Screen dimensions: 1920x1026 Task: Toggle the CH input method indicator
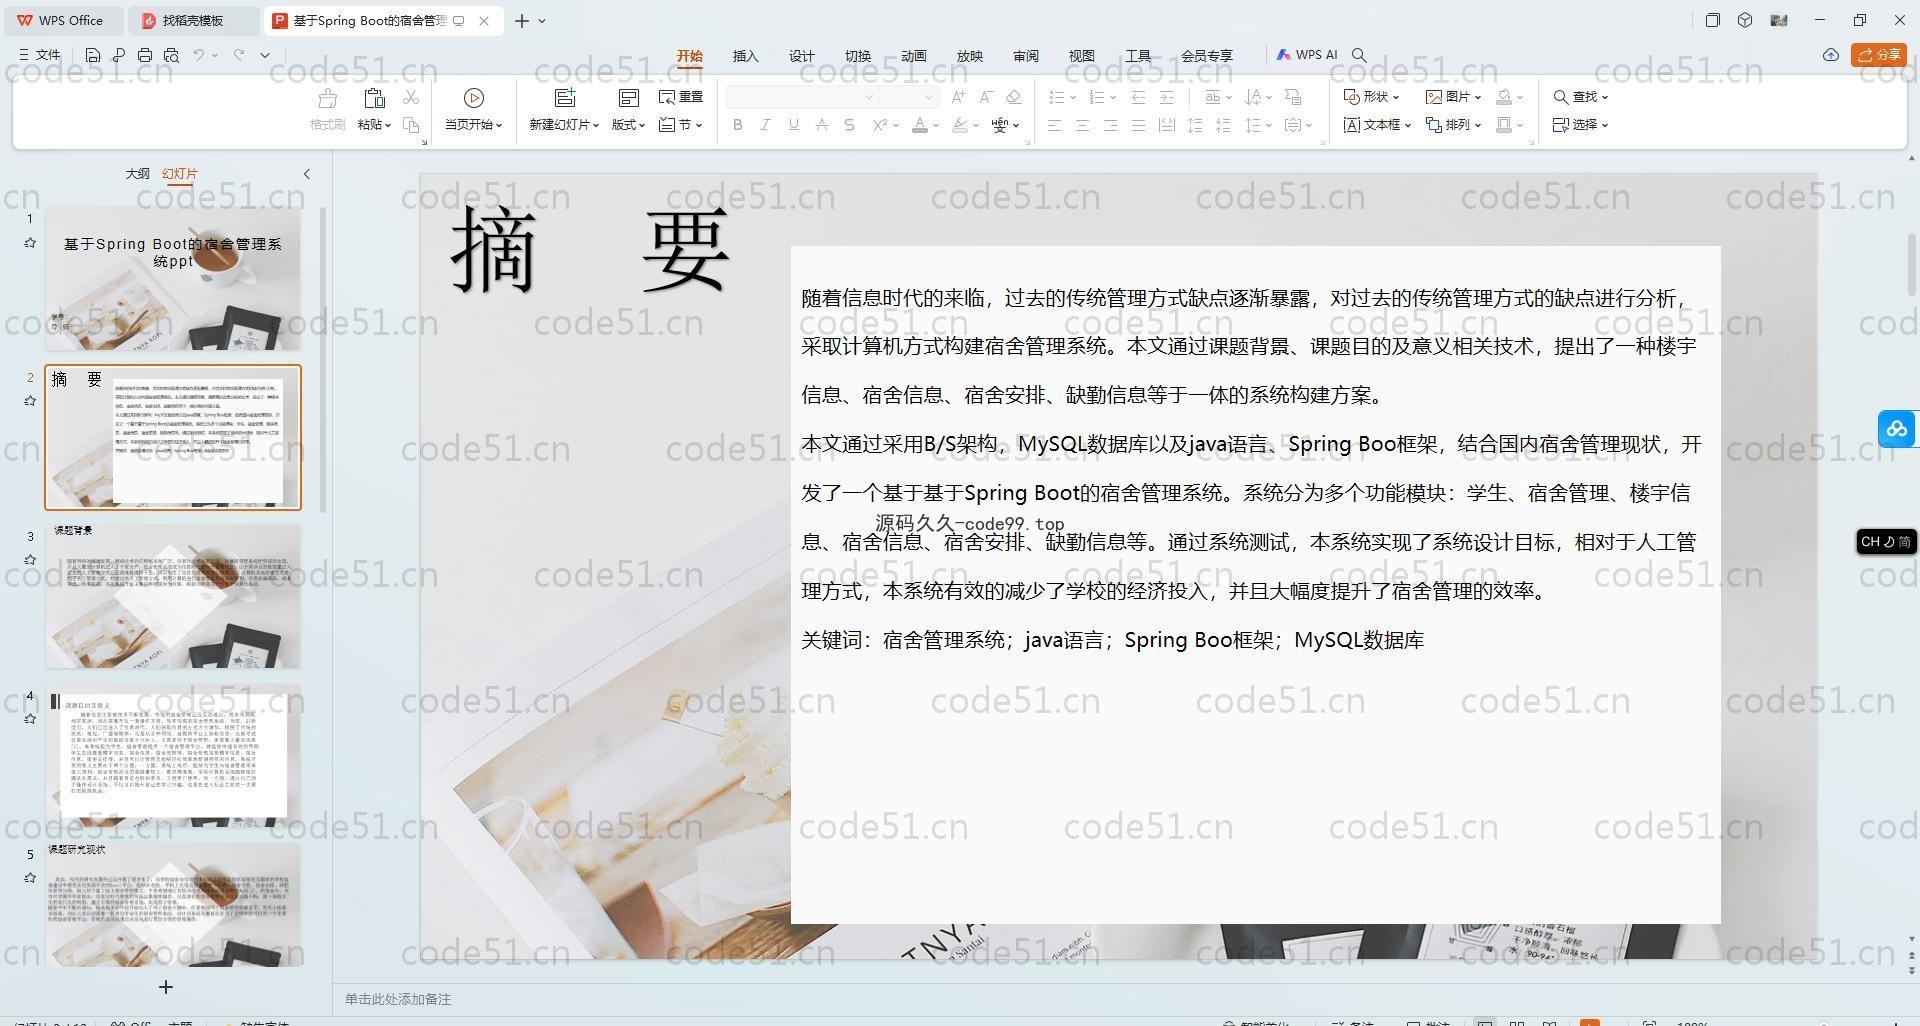pos(1886,541)
